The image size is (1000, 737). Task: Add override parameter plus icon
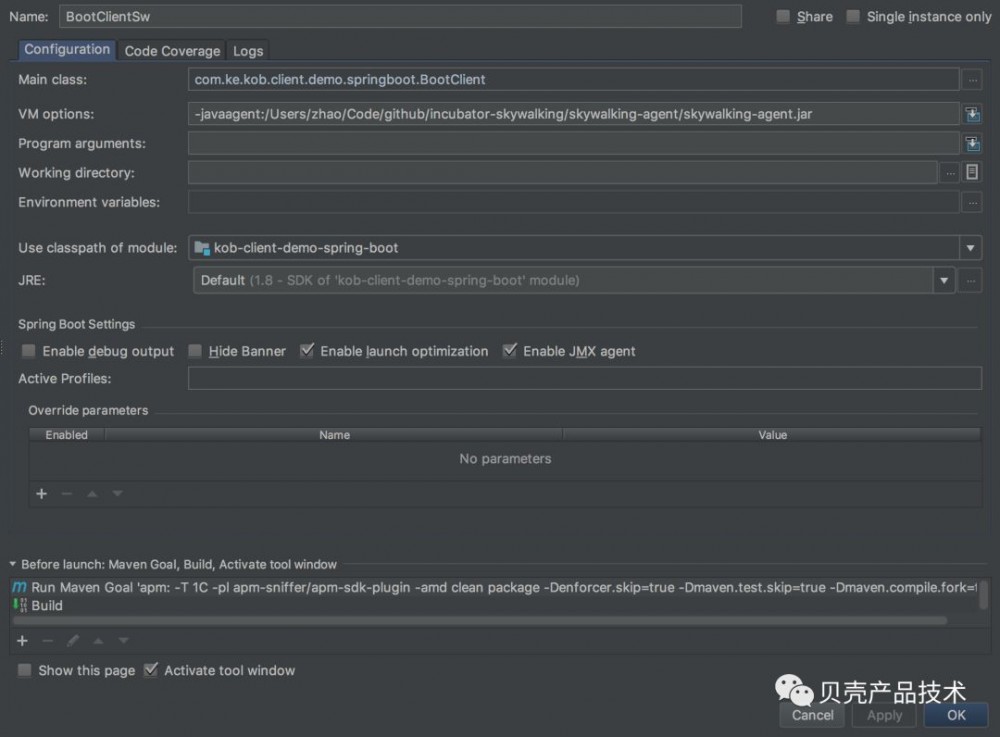click(41, 494)
